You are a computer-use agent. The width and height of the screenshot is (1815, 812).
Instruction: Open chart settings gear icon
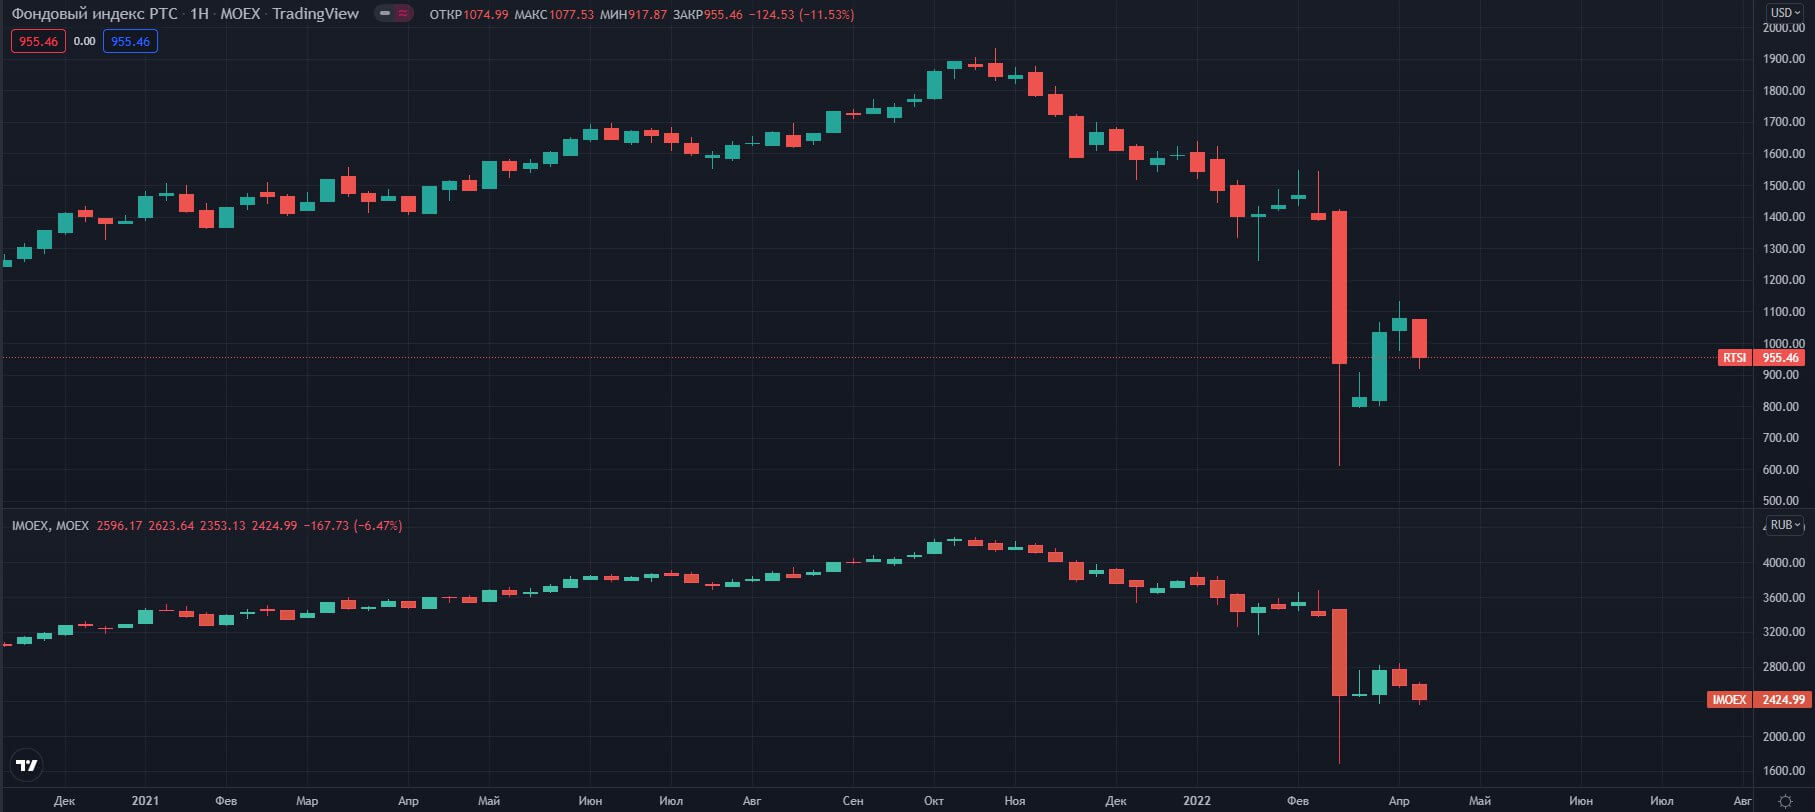coord(1786,801)
